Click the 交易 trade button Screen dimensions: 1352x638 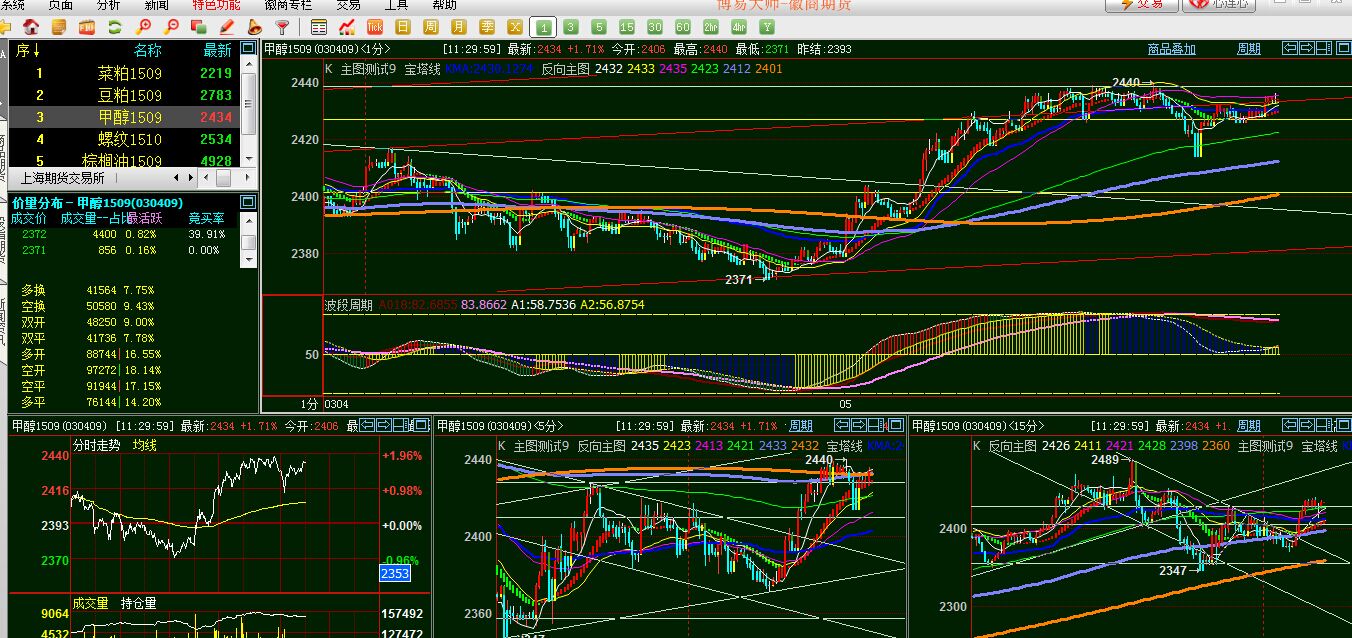pyautogui.click(x=1141, y=5)
